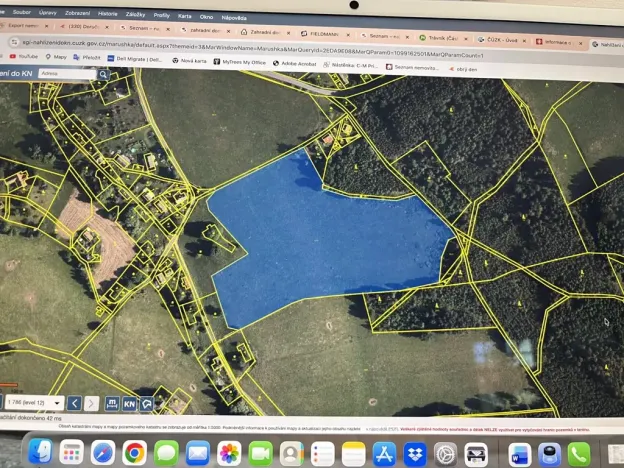The height and width of the screenshot is (468, 624).
Task: Go to previous map view arrow
Action: pyautogui.click(x=74, y=403)
